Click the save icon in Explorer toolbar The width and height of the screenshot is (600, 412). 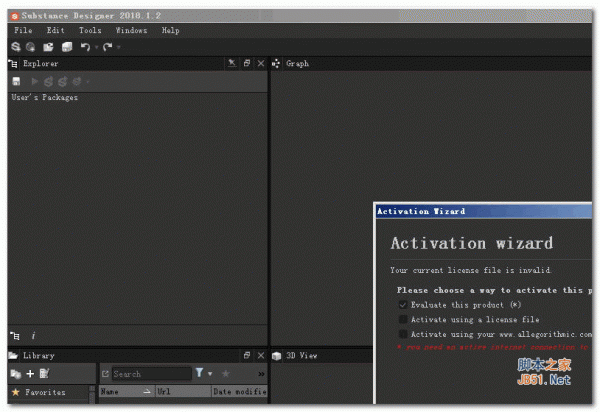point(16,81)
